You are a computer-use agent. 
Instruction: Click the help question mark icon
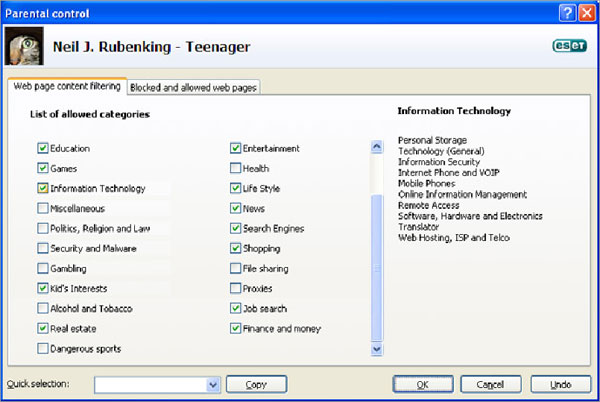click(x=567, y=13)
